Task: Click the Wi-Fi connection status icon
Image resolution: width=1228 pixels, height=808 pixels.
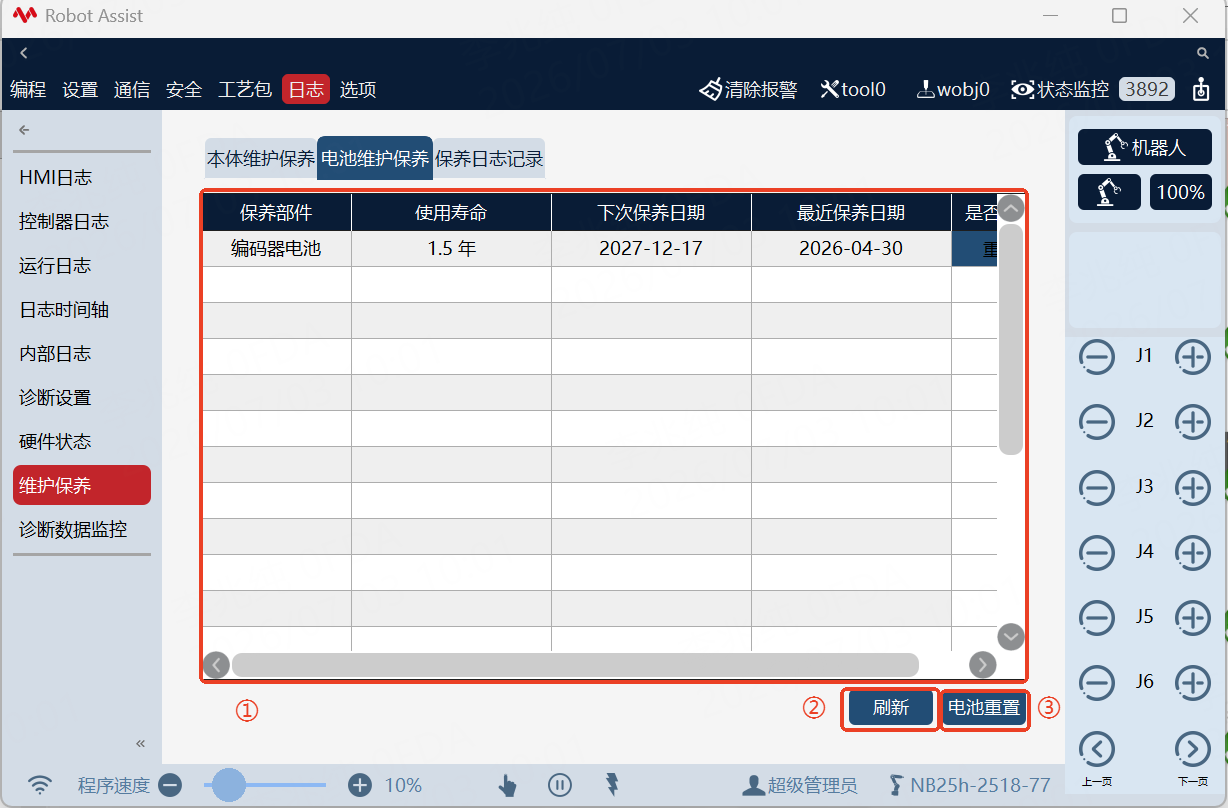Action: [x=40, y=785]
